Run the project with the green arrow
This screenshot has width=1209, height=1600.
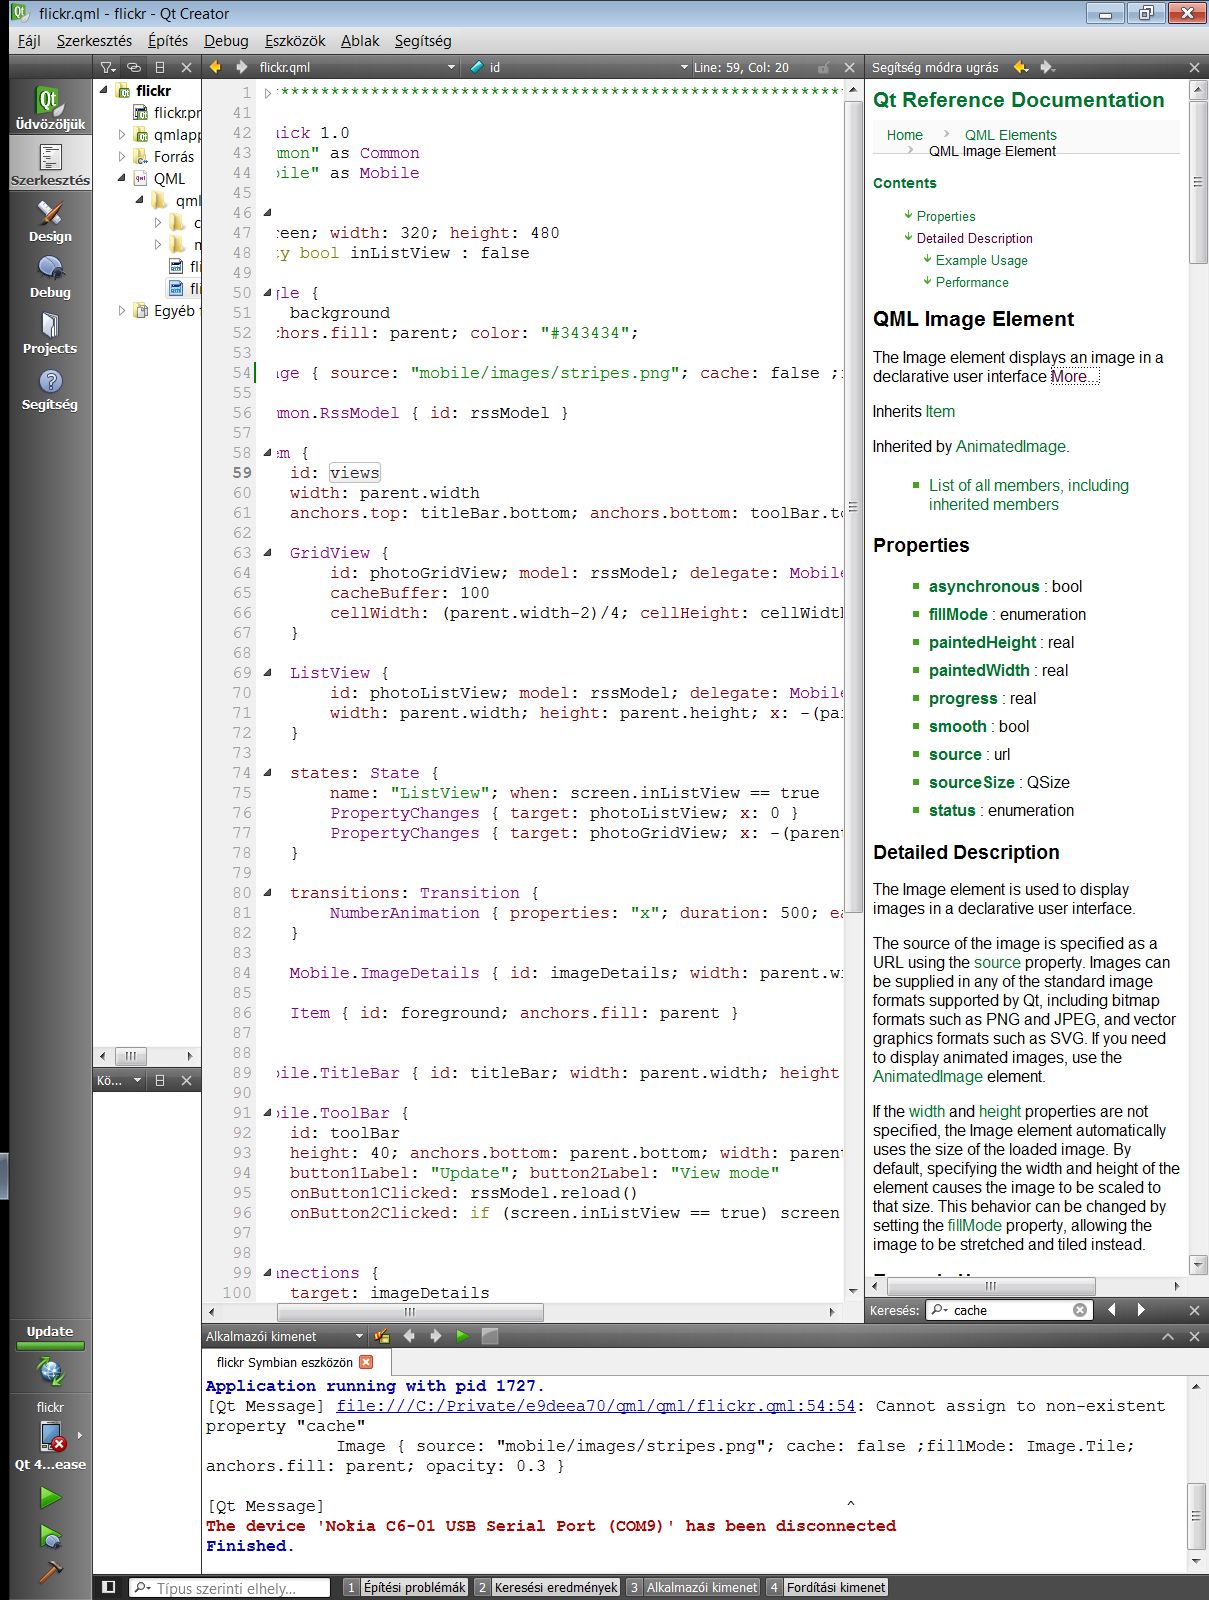click(x=50, y=1497)
